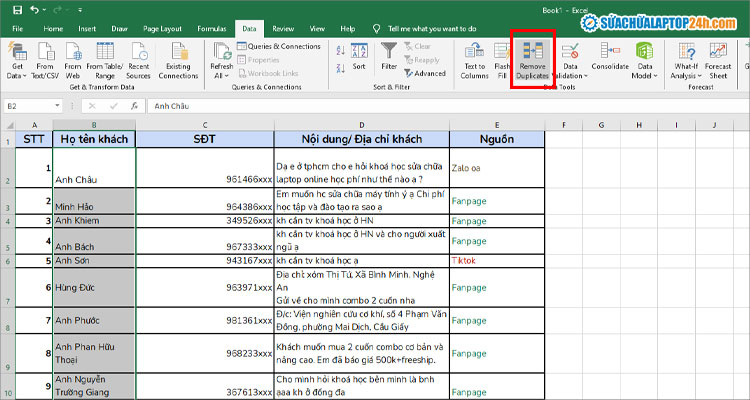Viewport: 750px width, 400px height.
Task: Open Customize Quick Access Toolbar dropdown
Action: tap(80, 10)
